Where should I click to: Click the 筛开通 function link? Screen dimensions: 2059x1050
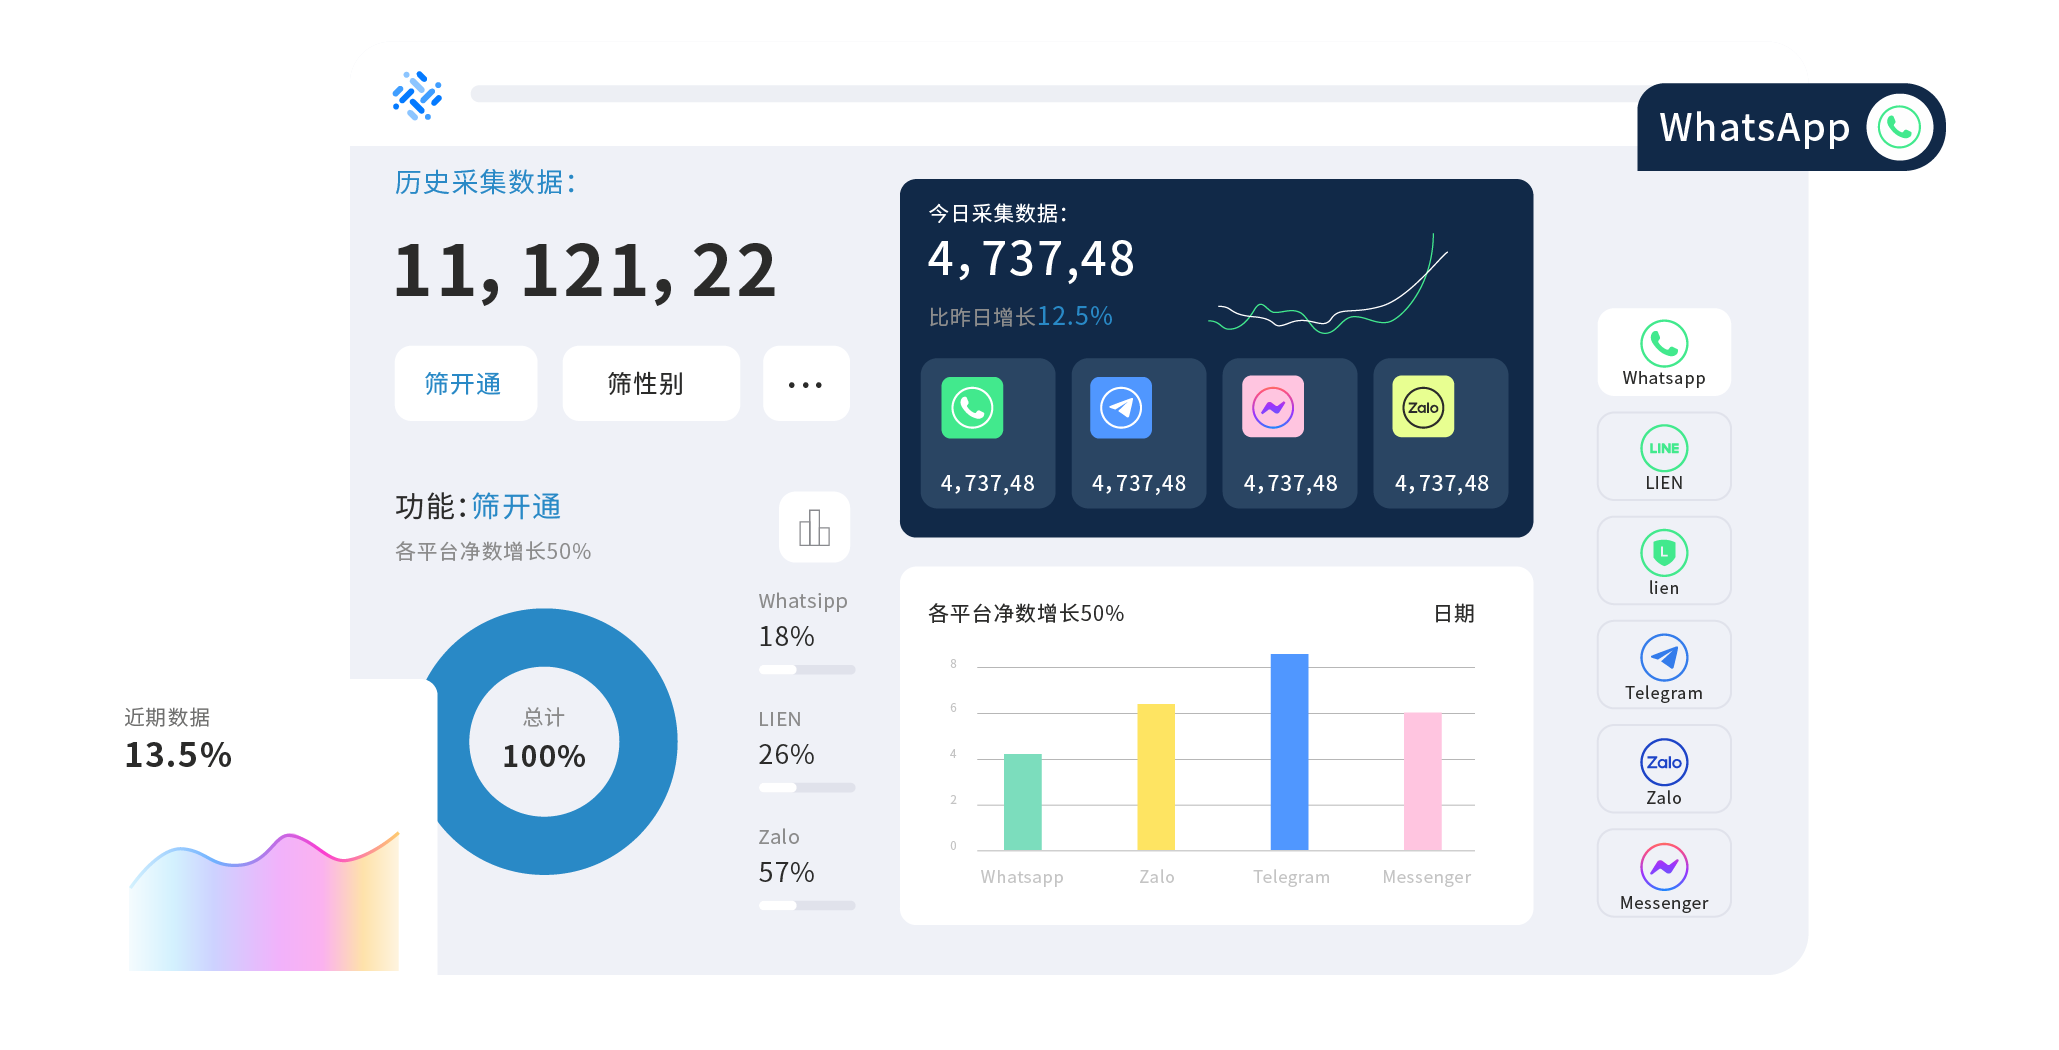click(x=516, y=507)
